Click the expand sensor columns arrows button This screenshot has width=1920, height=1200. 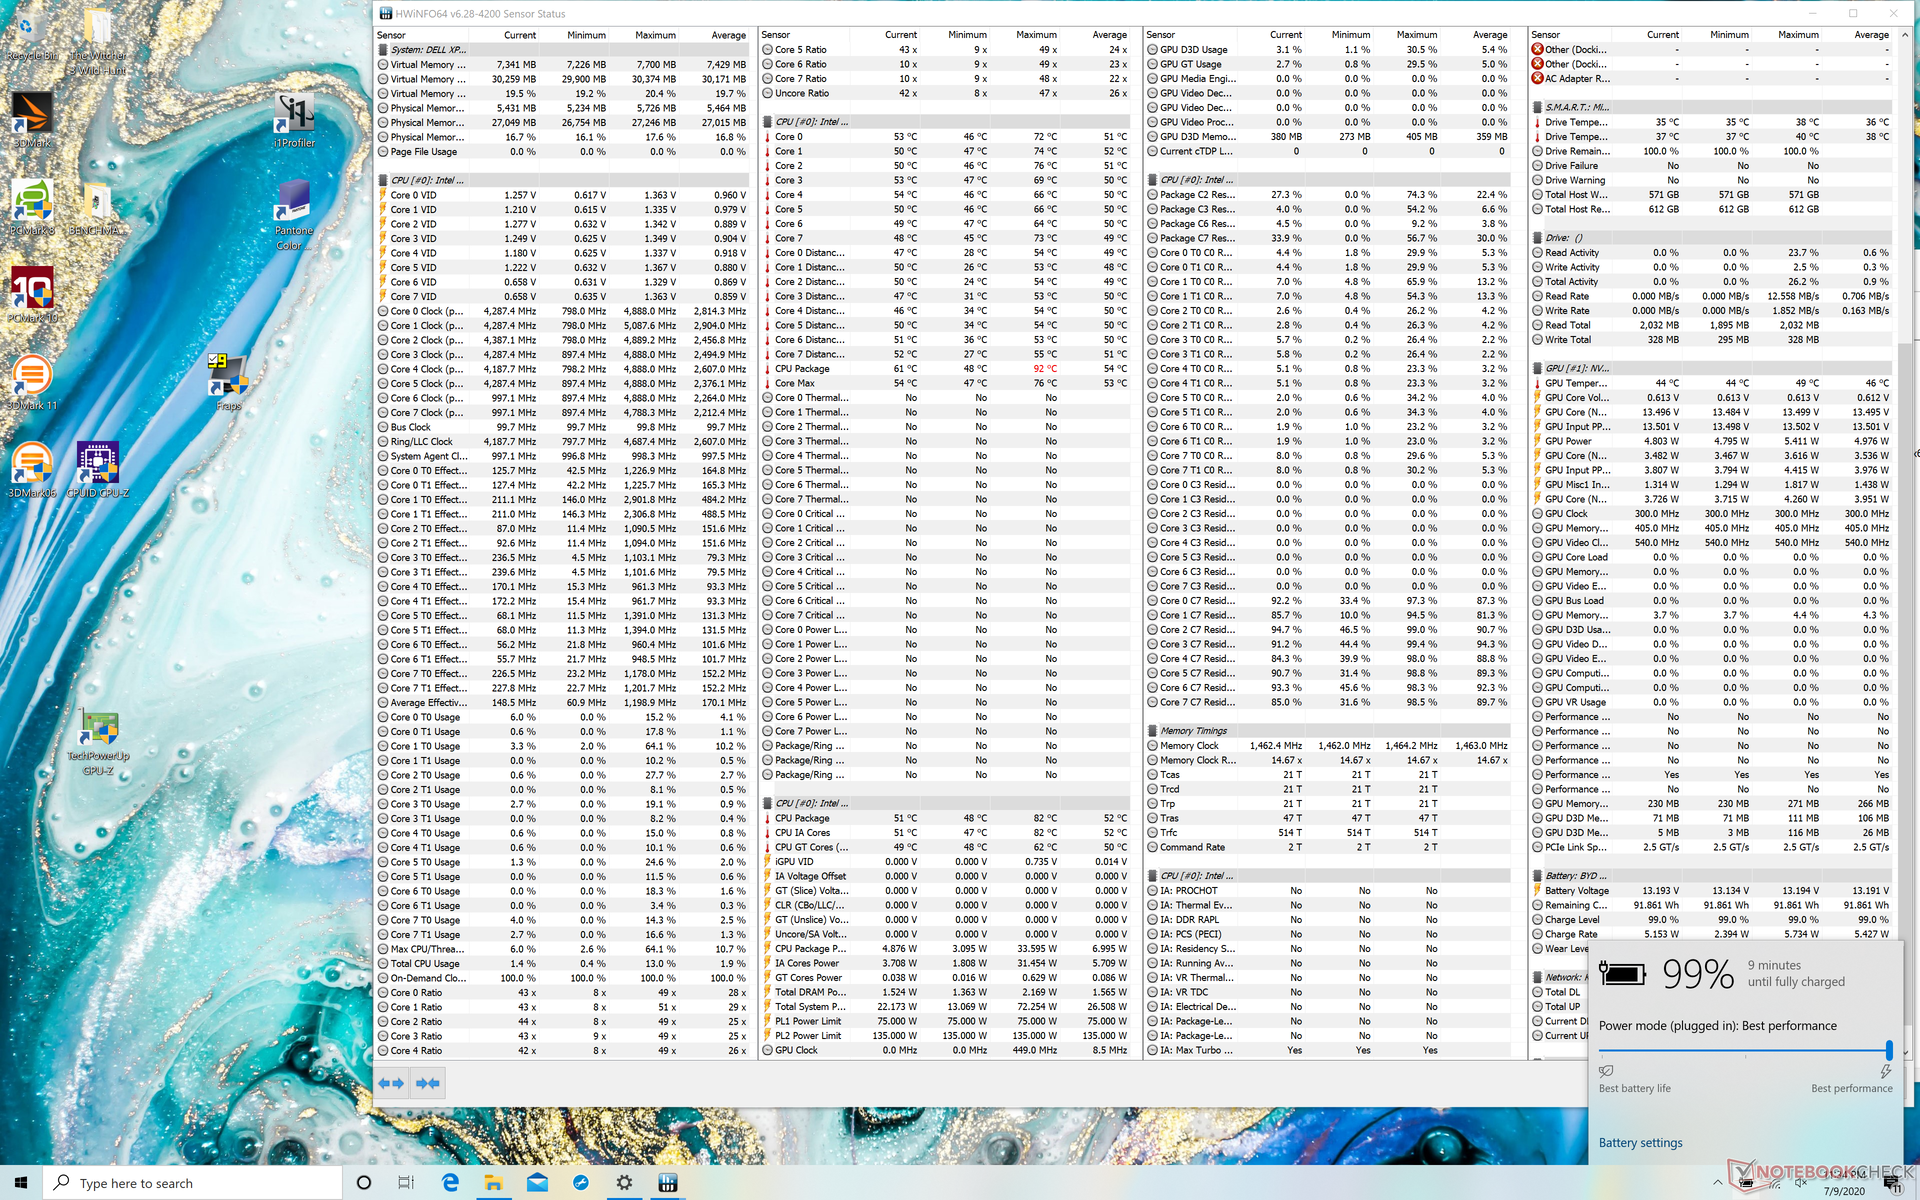tap(392, 1083)
